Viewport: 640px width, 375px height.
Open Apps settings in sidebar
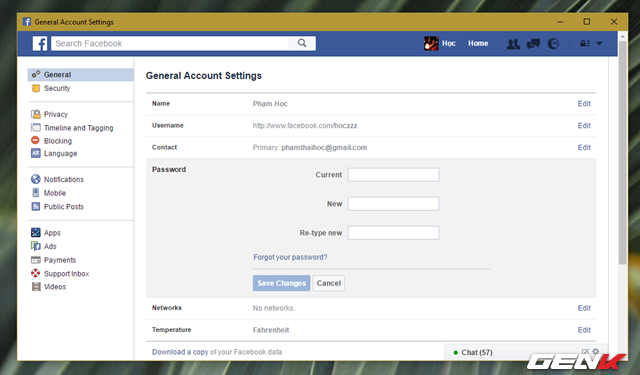[52, 233]
